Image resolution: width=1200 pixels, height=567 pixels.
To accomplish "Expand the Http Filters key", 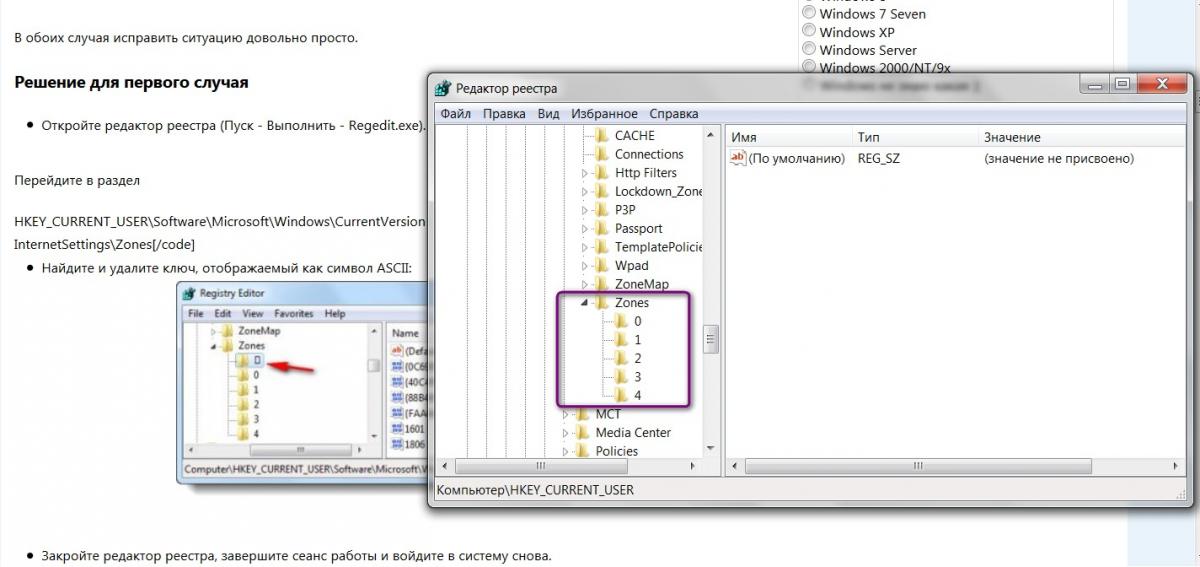I will point(585,173).
